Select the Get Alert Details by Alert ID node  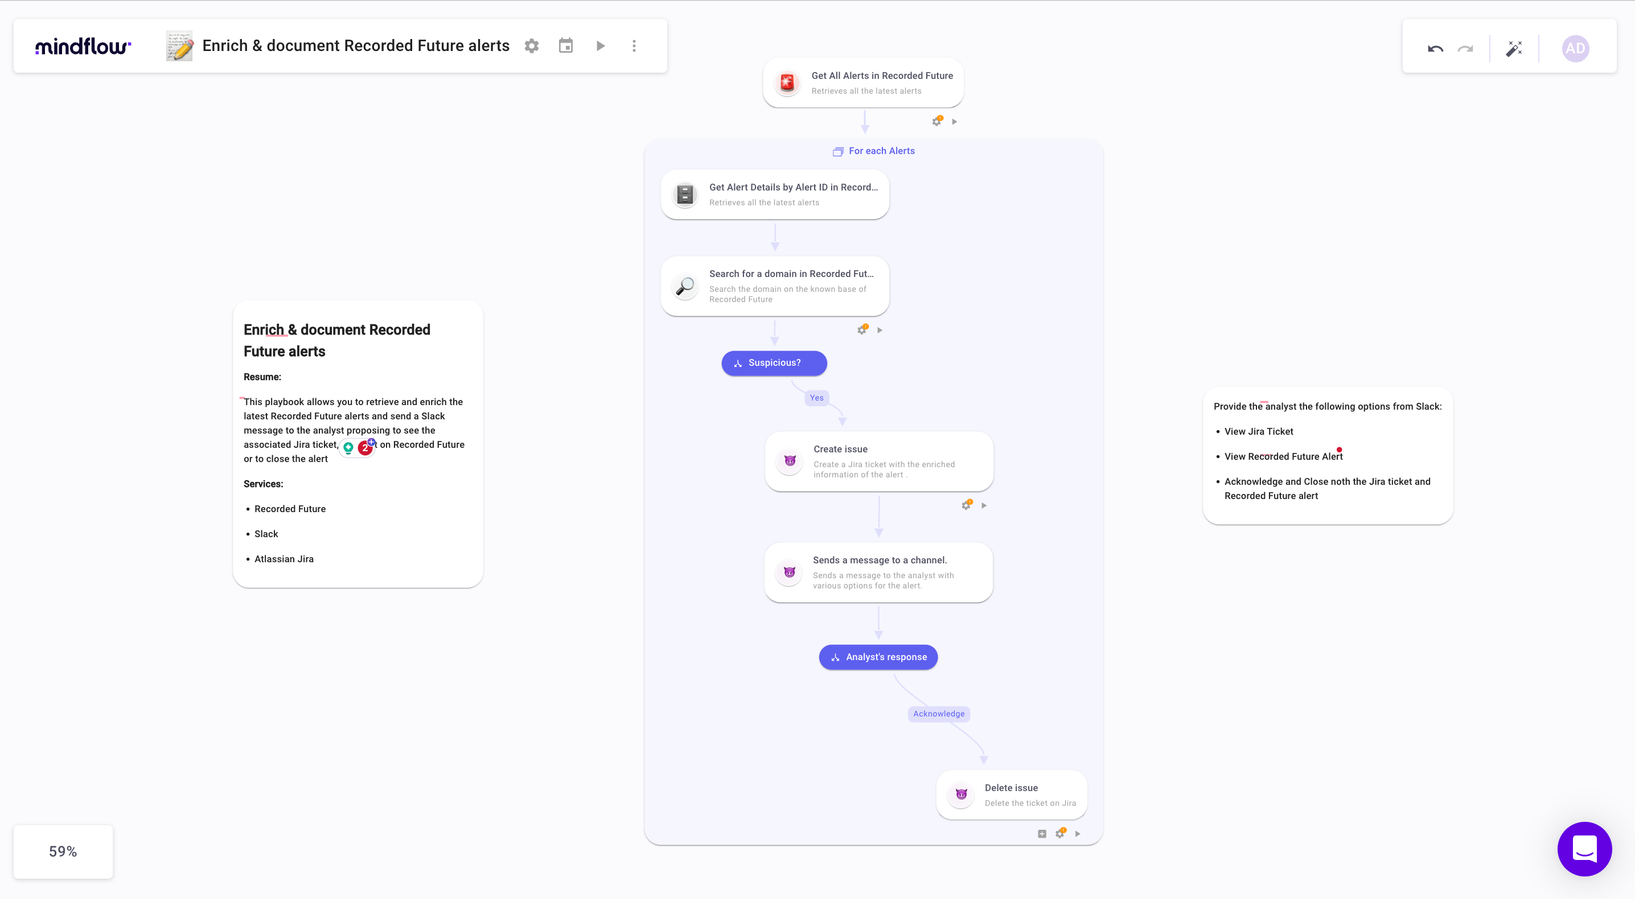[x=775, y=194]
